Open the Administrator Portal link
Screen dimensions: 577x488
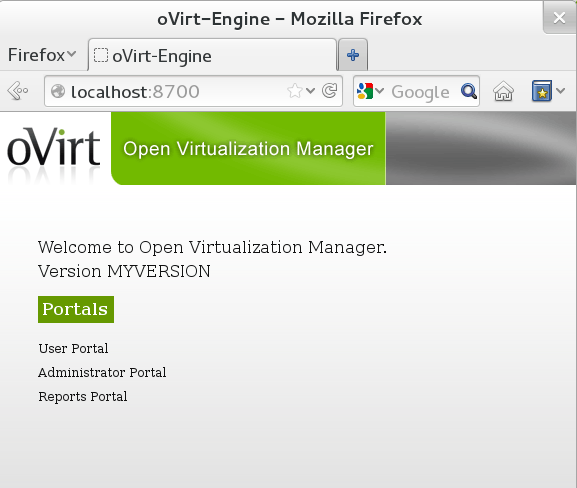pos(102,372)
